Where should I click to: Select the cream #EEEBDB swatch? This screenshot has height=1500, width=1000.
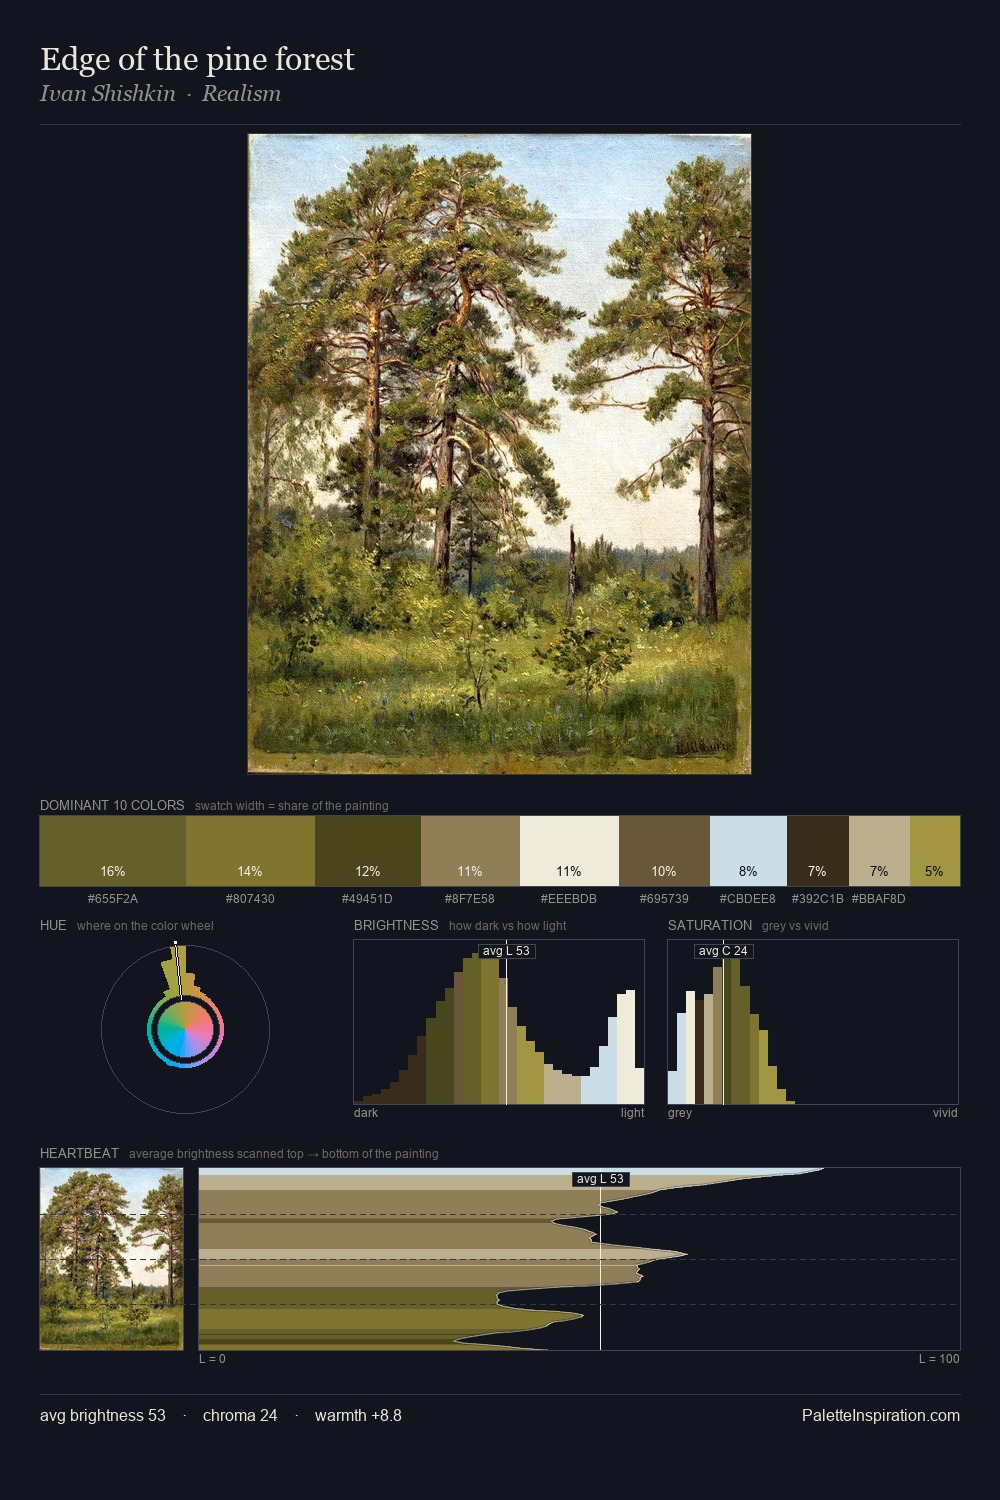(x=569, y=851)
